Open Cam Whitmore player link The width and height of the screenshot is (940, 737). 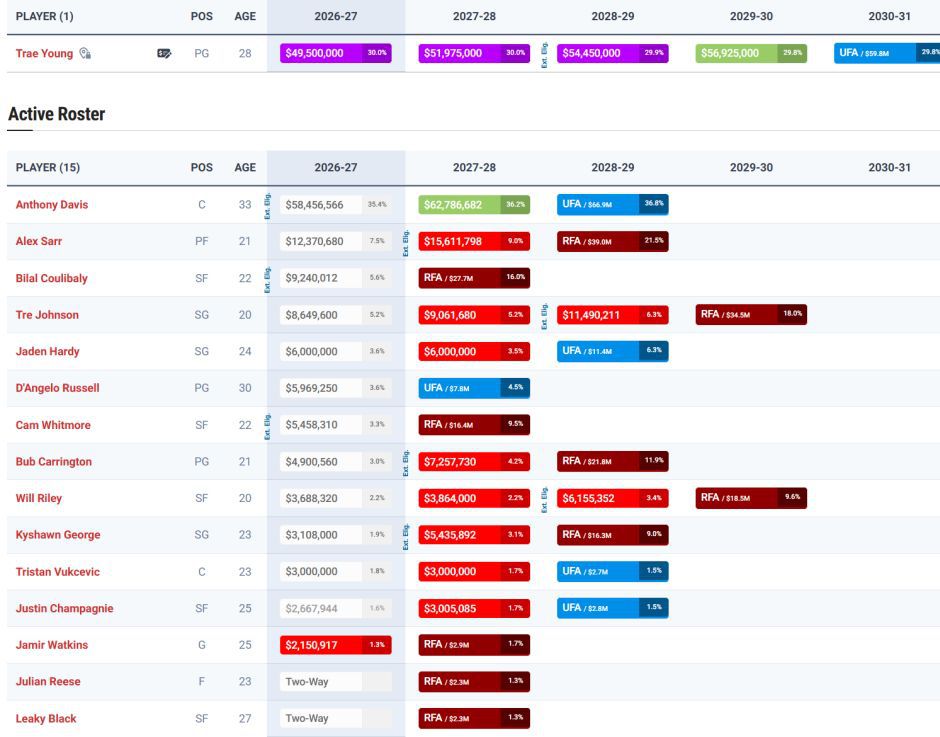[x=53, y=425]
